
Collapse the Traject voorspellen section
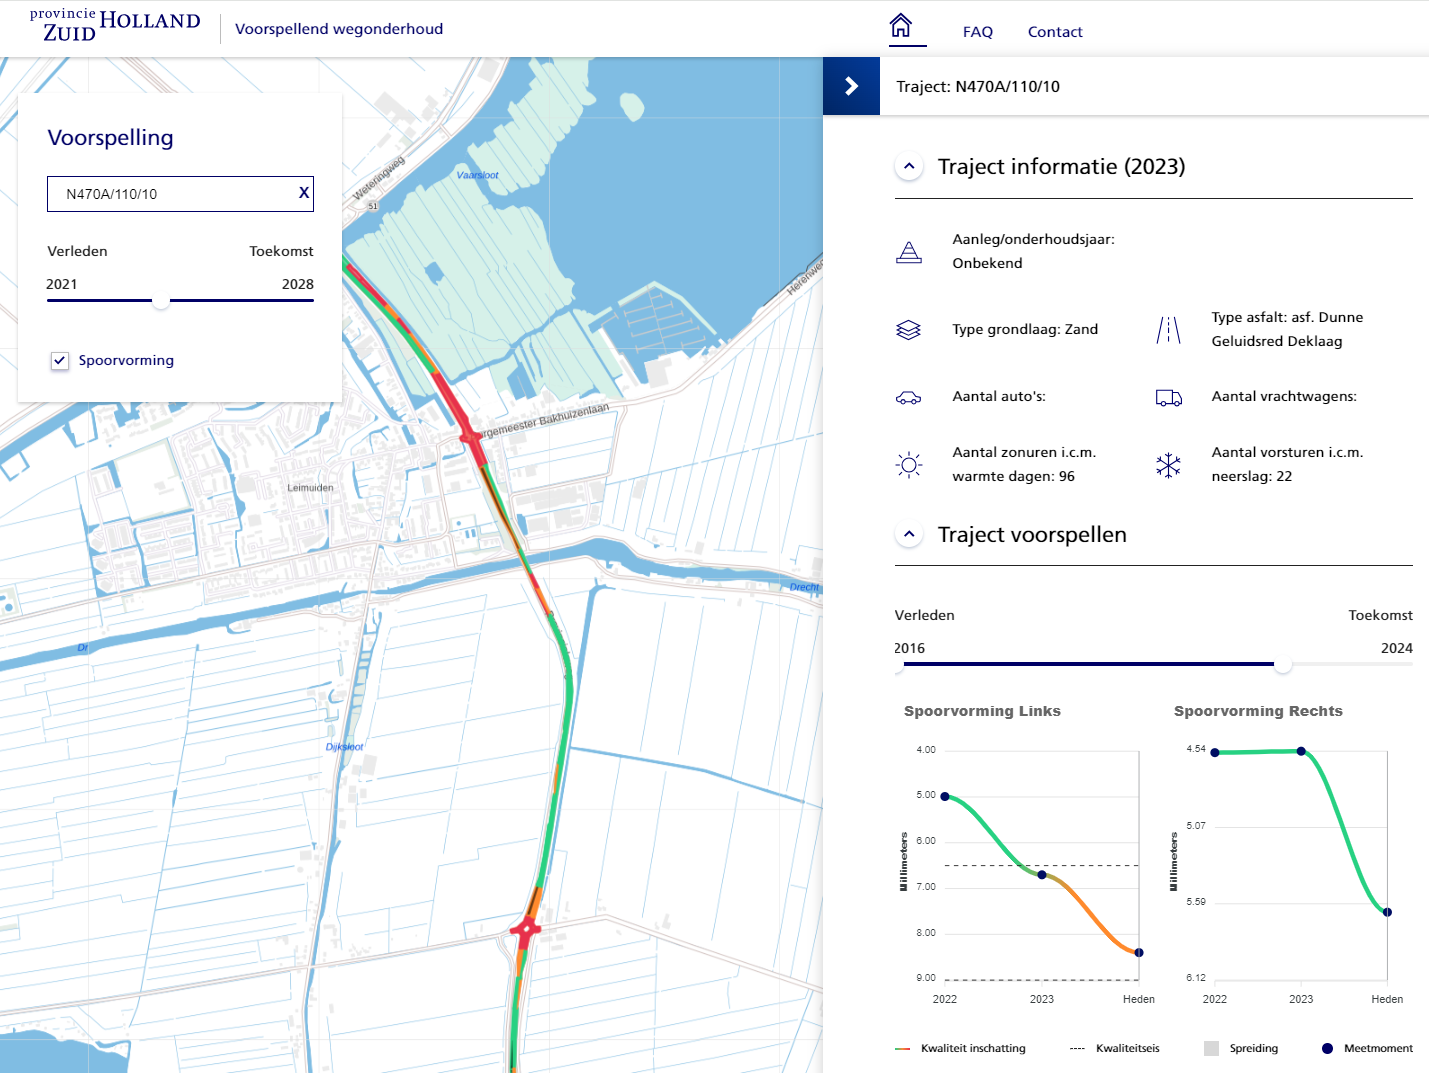coord(909,535)
